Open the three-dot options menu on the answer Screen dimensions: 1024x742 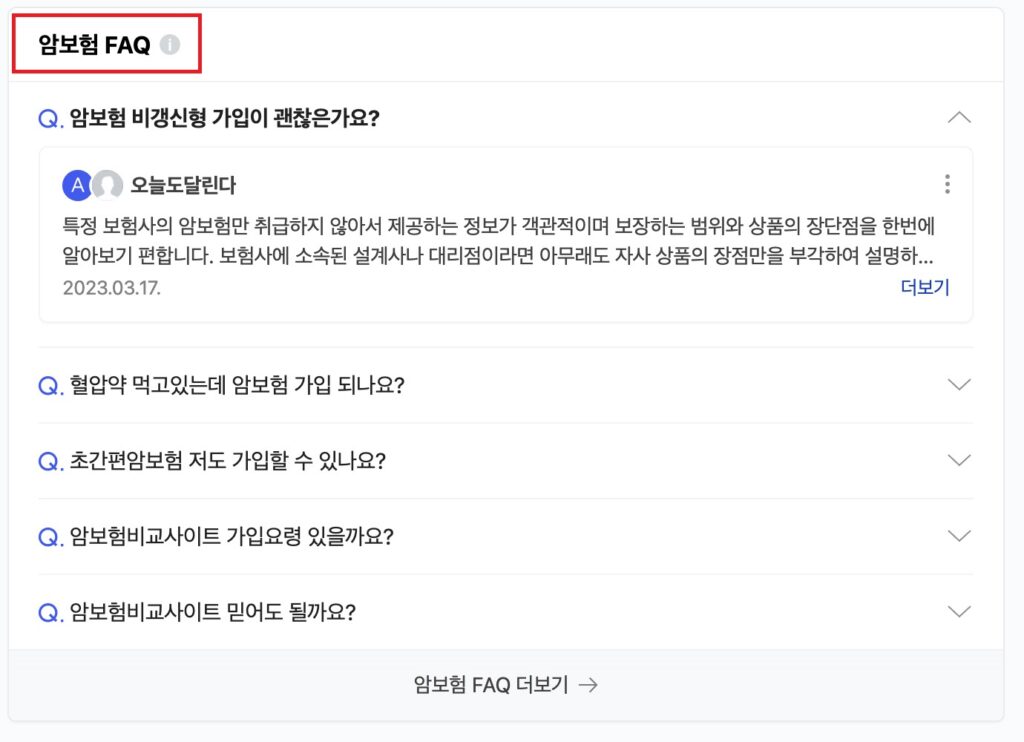click(947, 184)
